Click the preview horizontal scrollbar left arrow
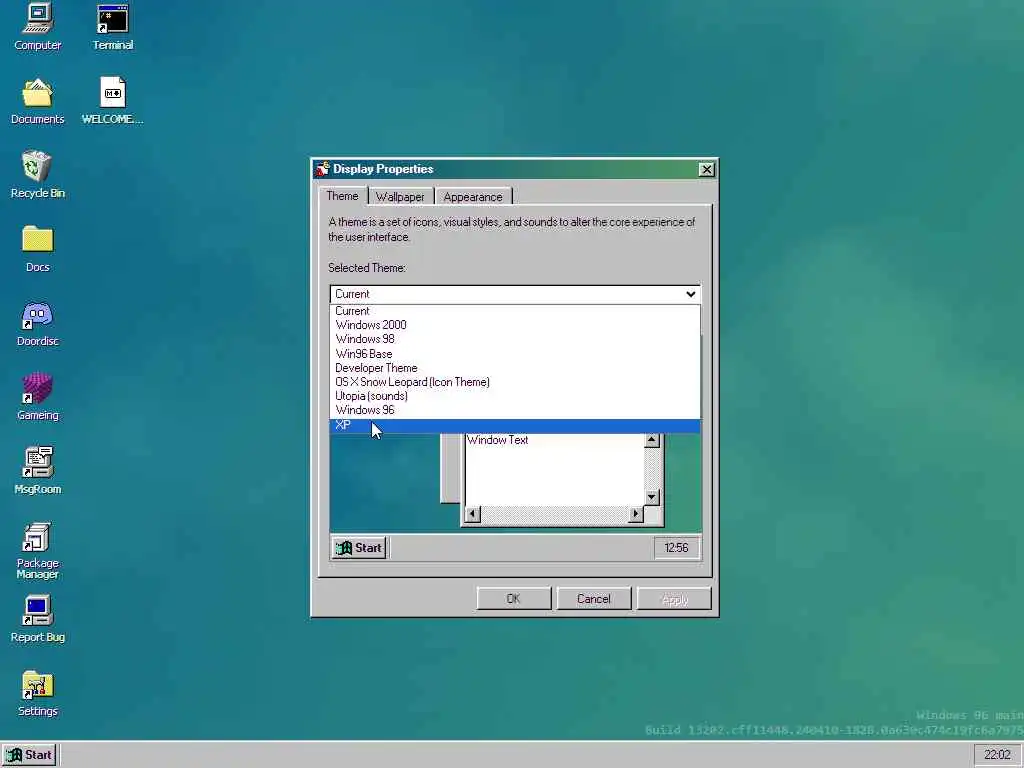 (472, 514)
